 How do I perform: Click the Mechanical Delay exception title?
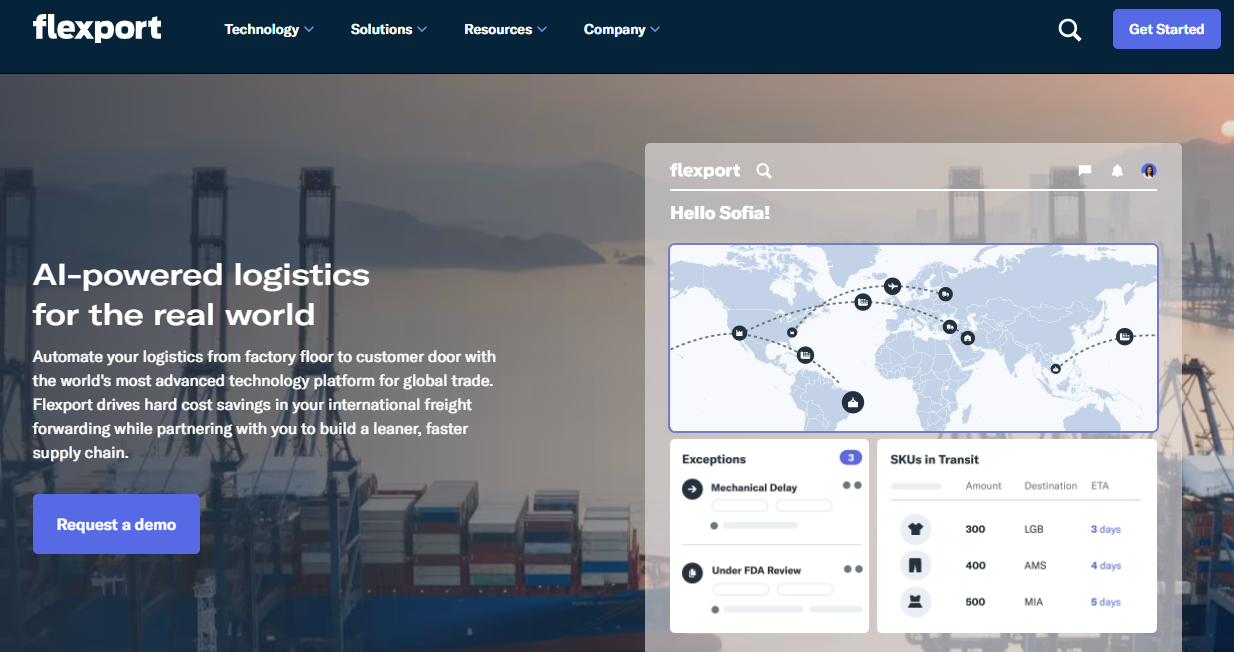coord(754,488)
